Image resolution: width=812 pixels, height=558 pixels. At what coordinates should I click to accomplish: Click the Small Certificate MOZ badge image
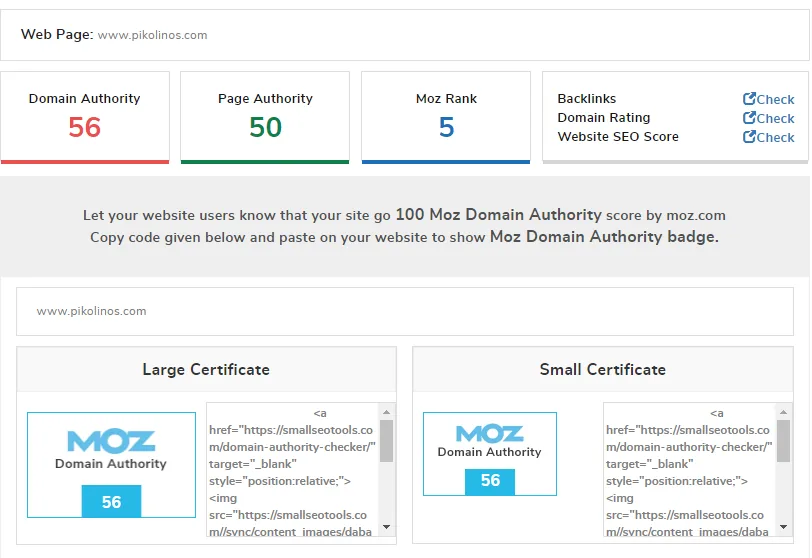pyautogui.click(x=490, y=454)
